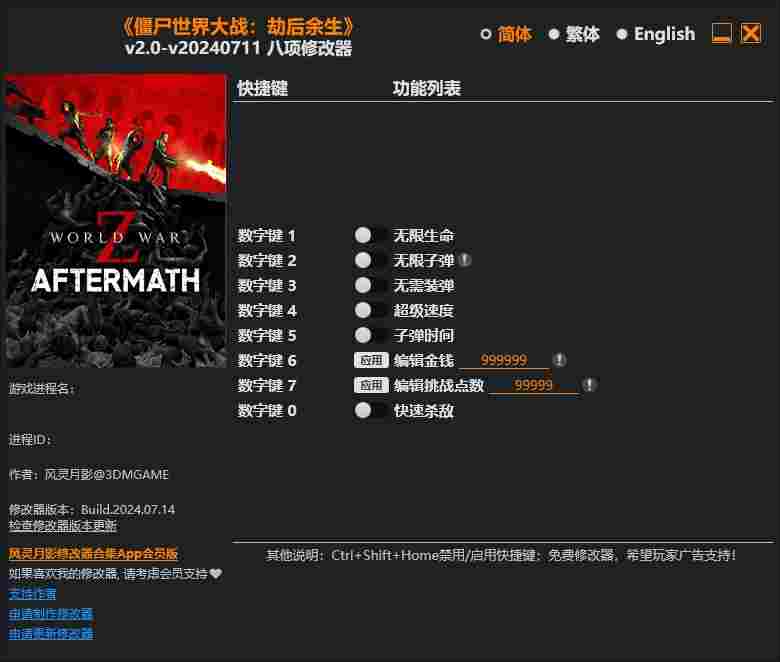This screenshot has width=780, height=662.
Task: Click the 数字键 5 hotkey label
Action: [x=267, y=336]
